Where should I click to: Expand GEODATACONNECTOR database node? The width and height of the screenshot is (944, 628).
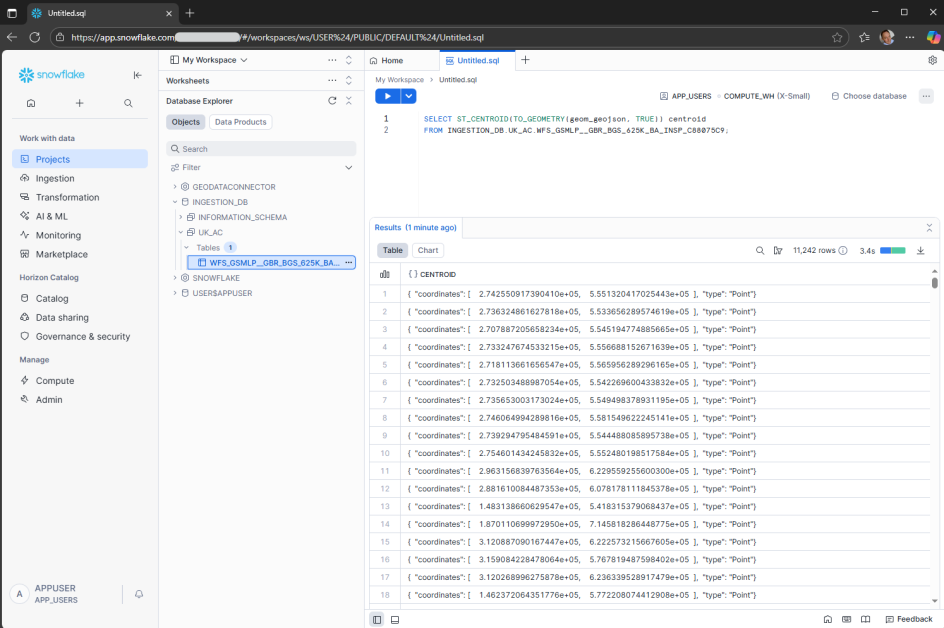[175, 187]
